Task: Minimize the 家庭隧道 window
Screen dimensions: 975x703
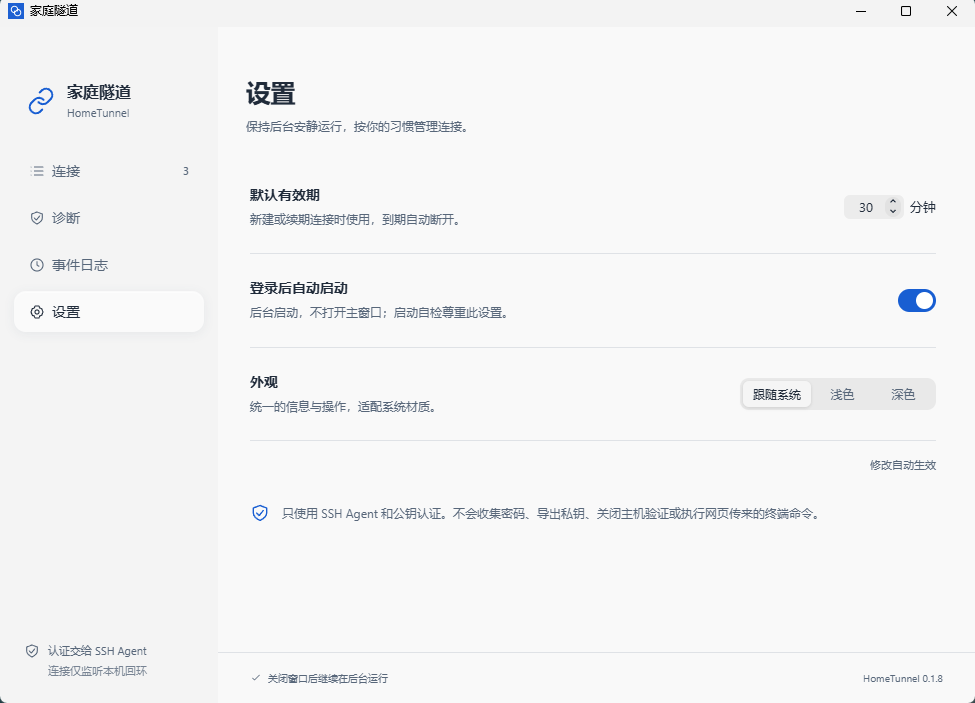Action: click(861, 11)
